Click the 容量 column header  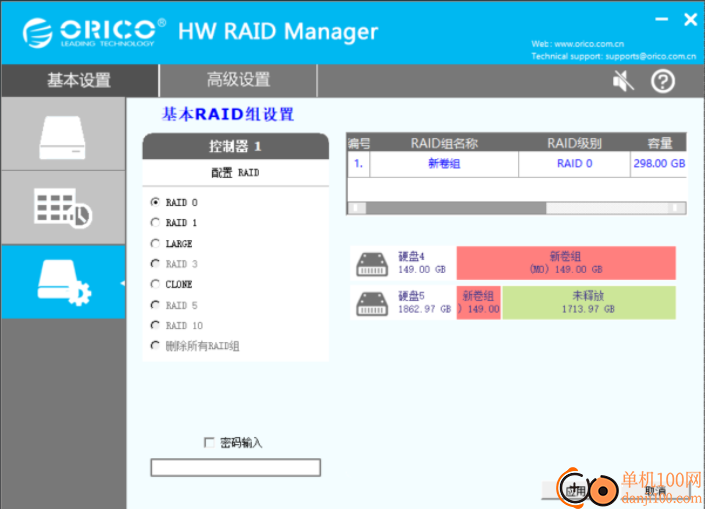coord(659,143)
